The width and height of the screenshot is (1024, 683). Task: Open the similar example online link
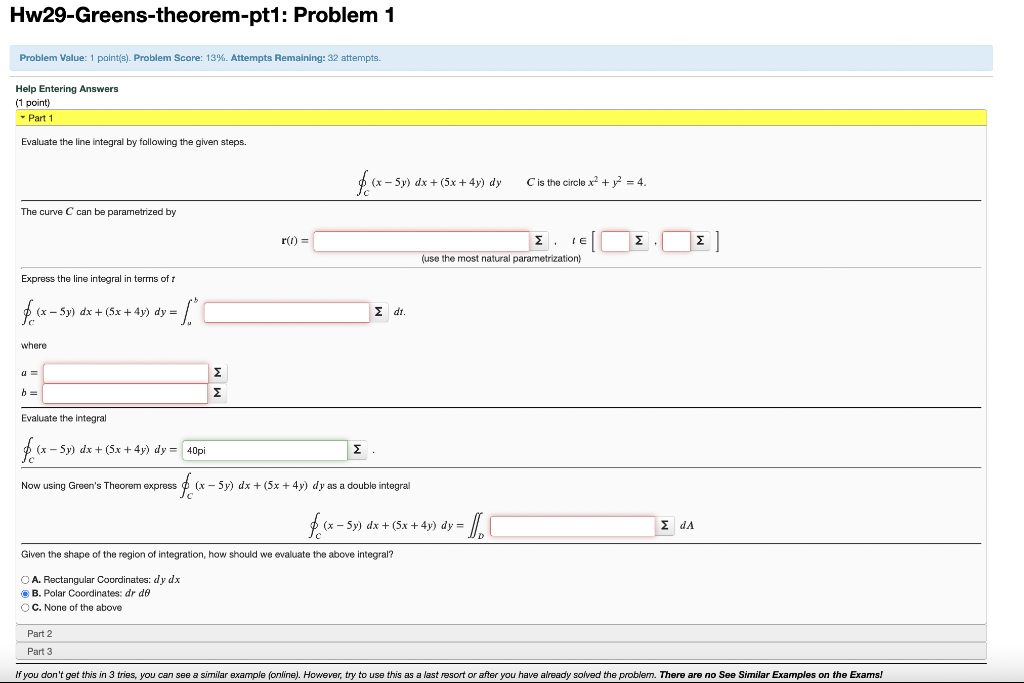(282, 674)
